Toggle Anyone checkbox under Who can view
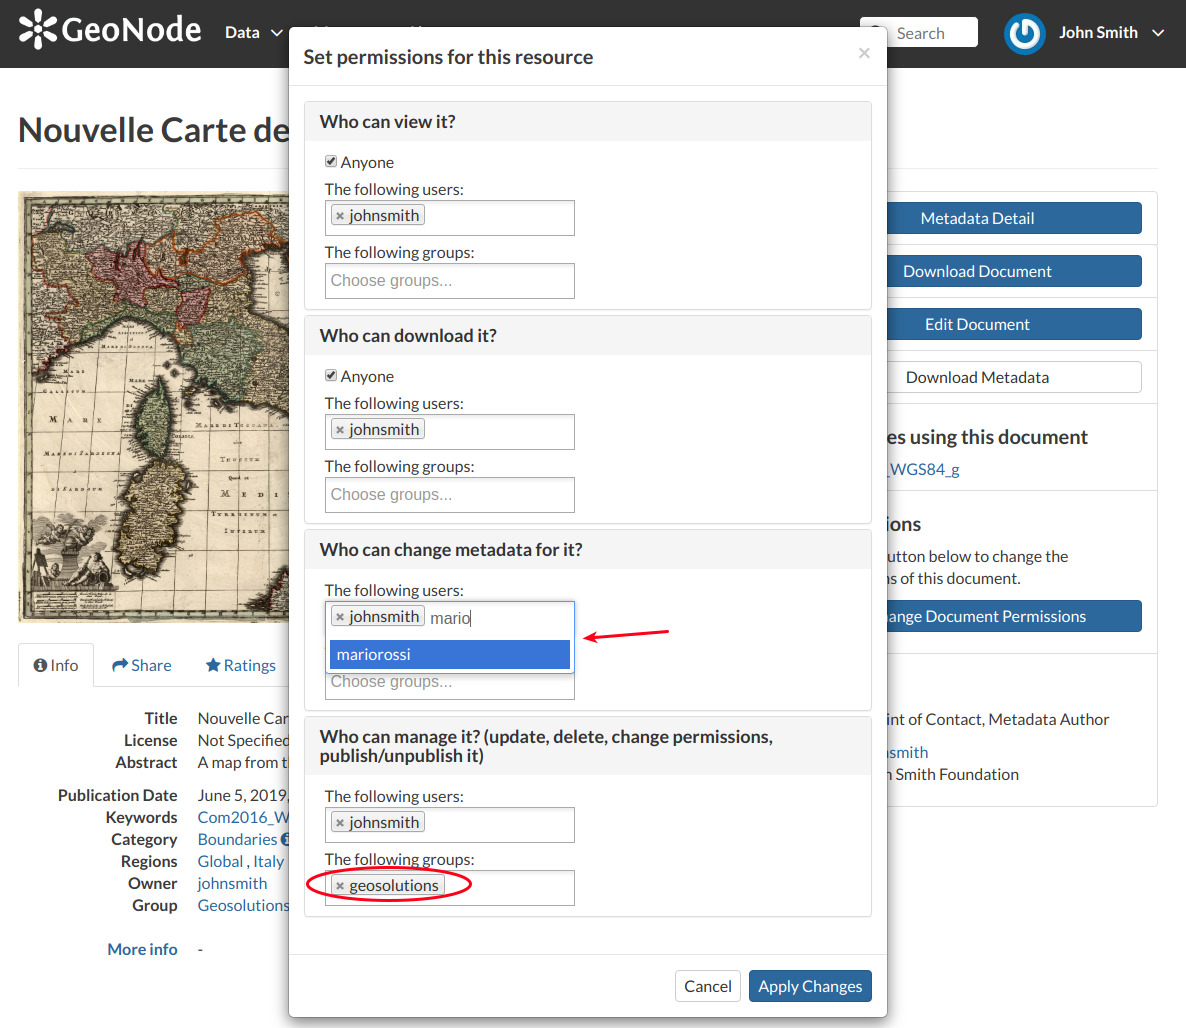 point(331,161)
